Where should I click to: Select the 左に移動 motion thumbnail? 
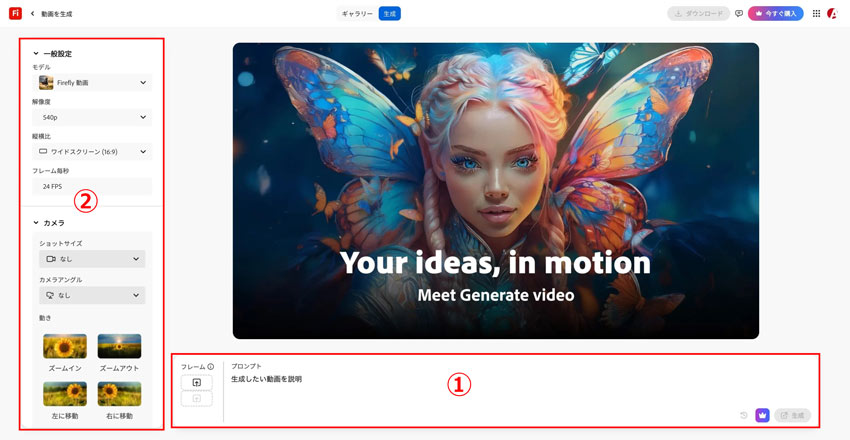[x=65, y=394]
